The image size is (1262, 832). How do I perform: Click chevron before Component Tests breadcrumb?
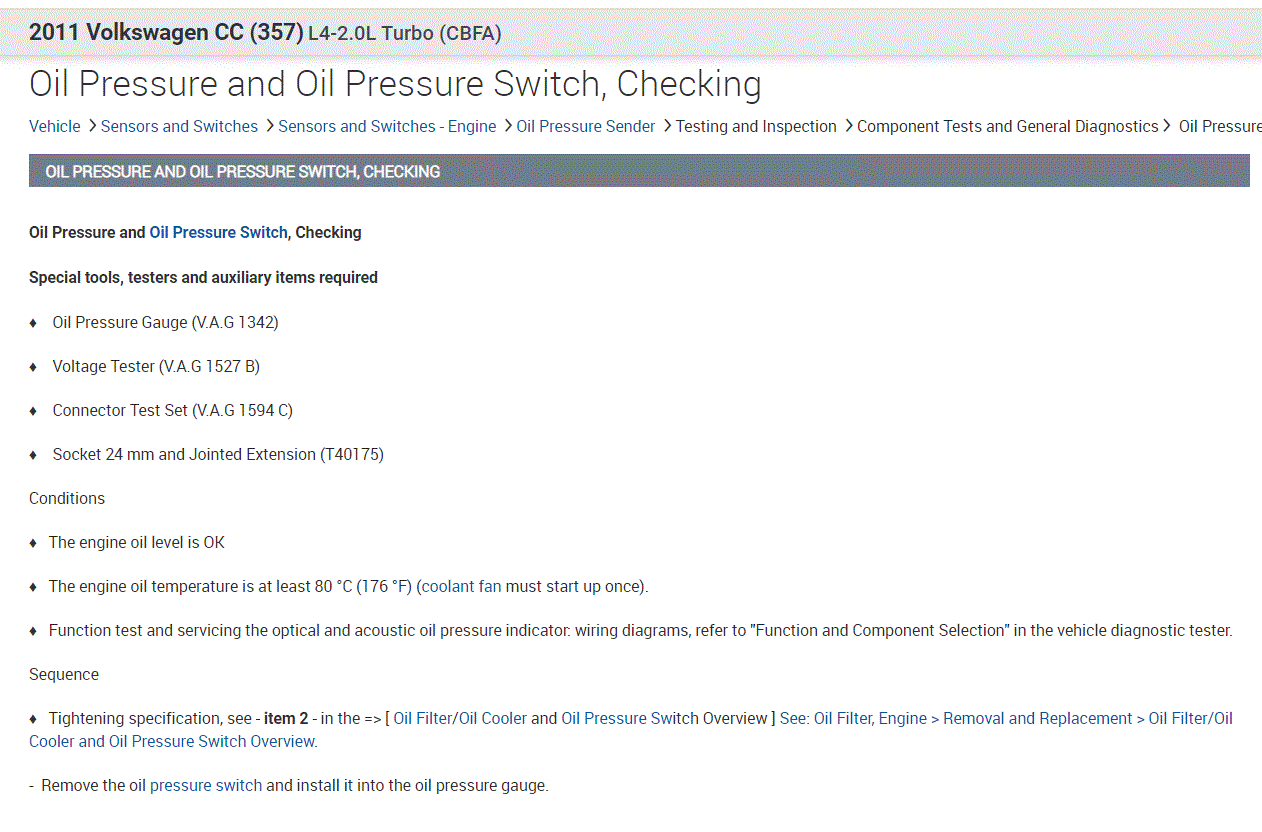(848, 126)
